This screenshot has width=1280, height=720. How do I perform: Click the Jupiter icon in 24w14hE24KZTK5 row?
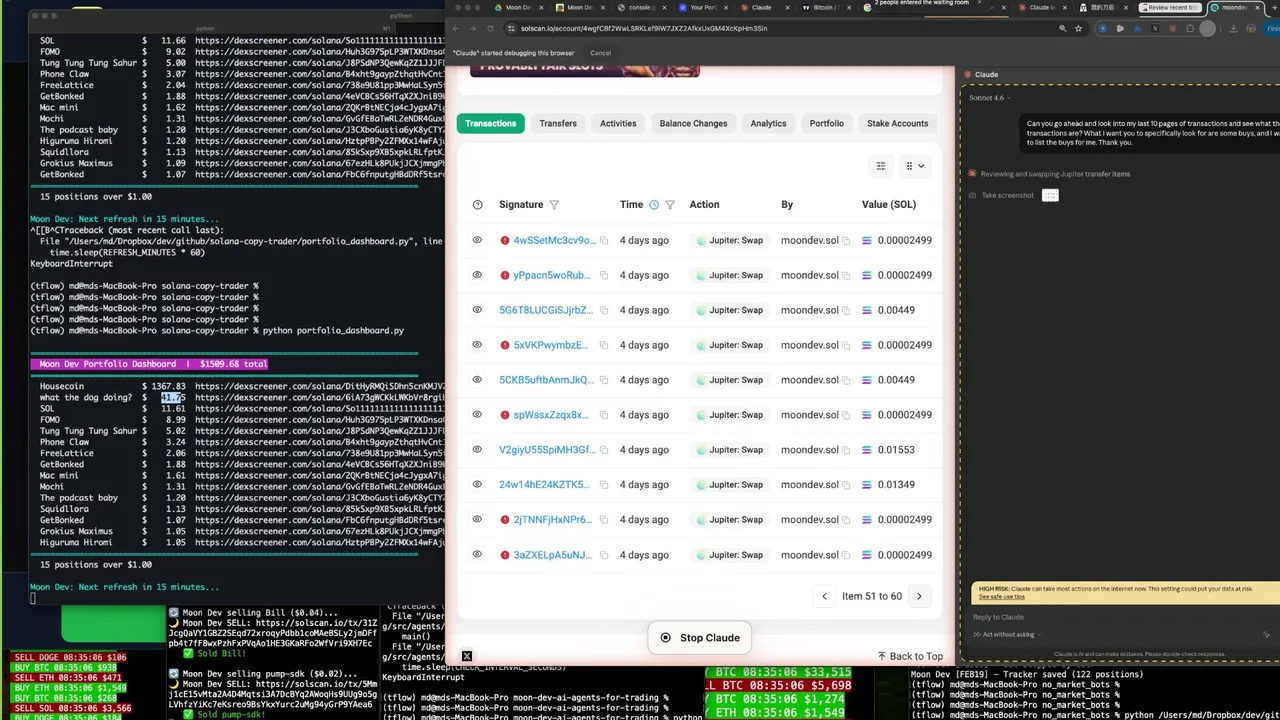pyautogui.click(x=700, y=485)
